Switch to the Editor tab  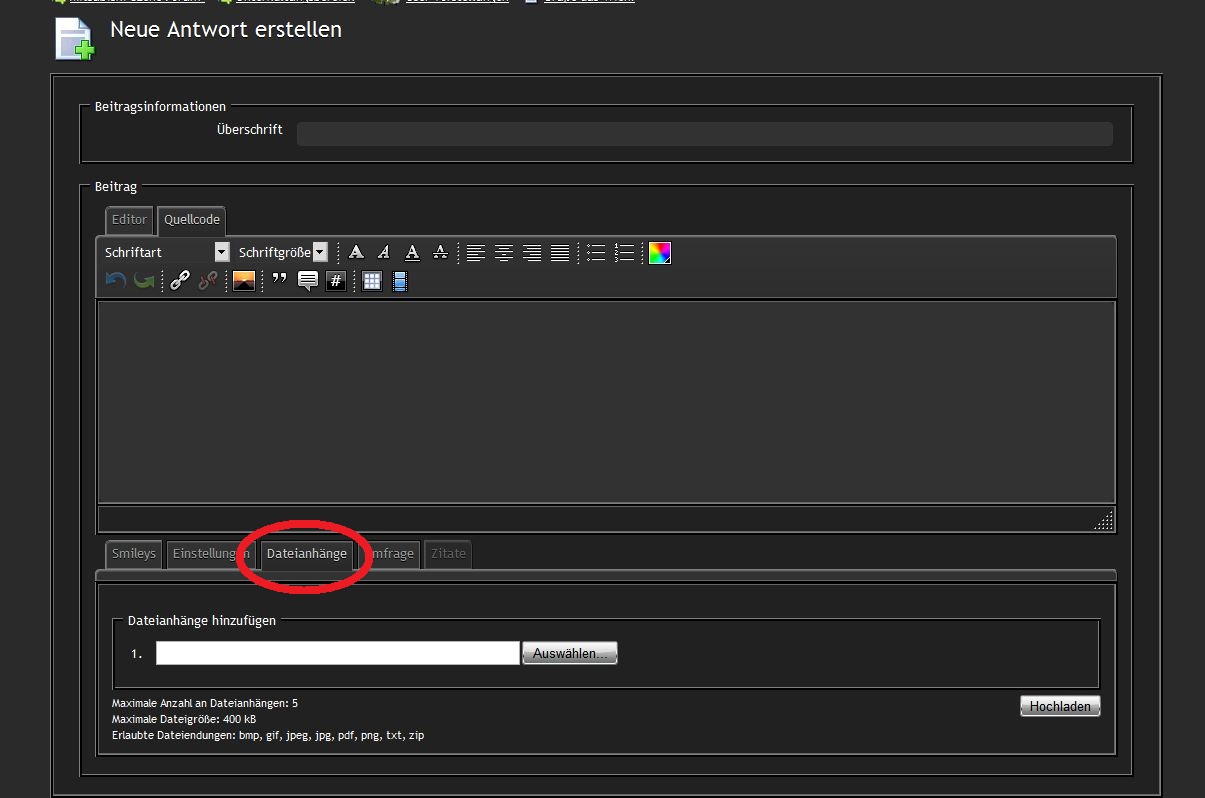(129, 220)
